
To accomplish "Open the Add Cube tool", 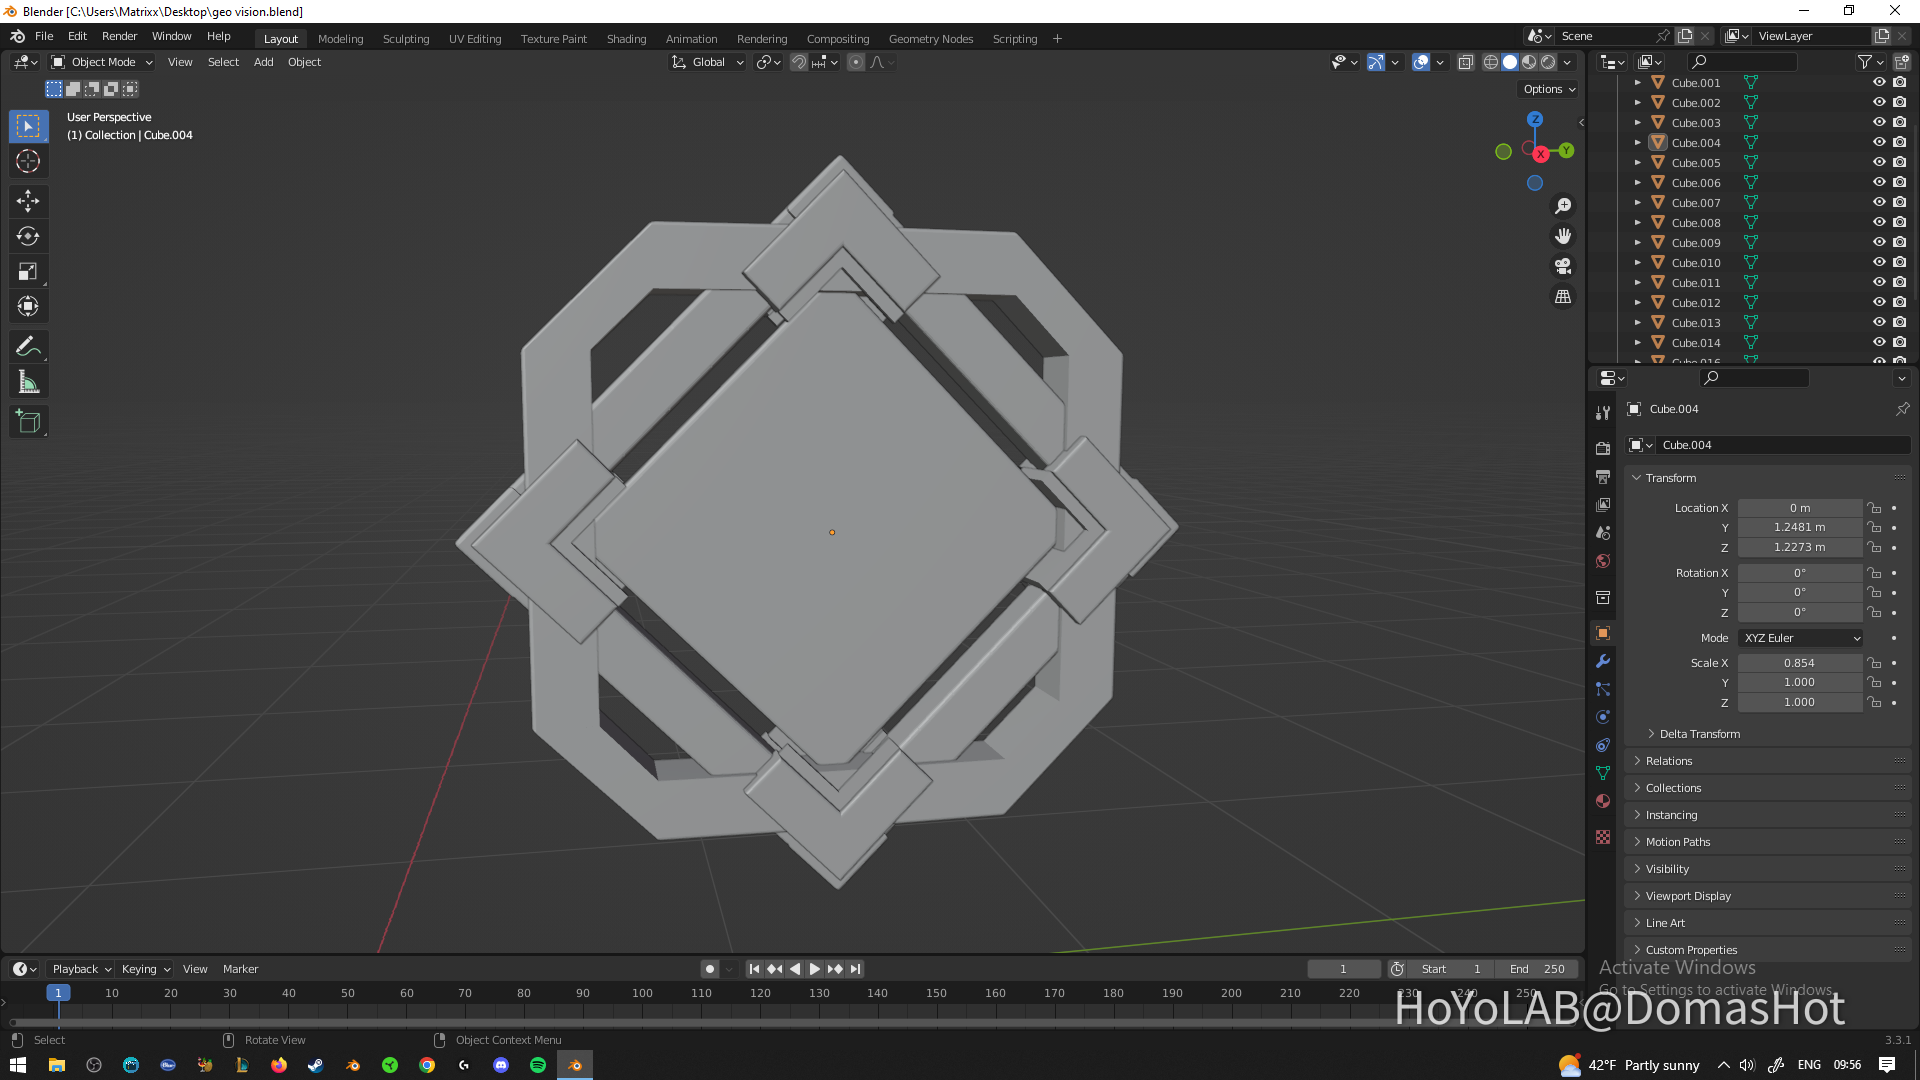I will [28, 421].
